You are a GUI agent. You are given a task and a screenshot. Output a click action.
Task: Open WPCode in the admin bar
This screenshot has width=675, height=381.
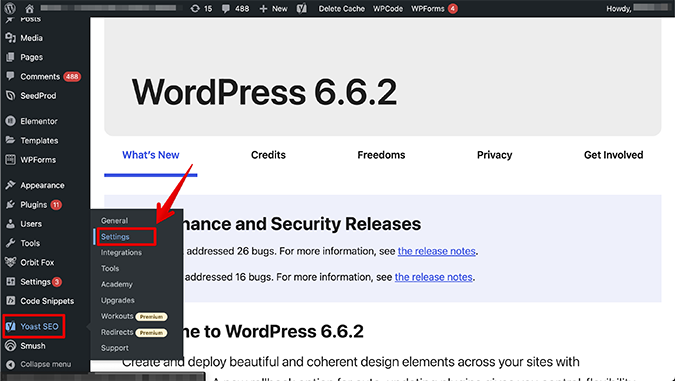(388, 9)
